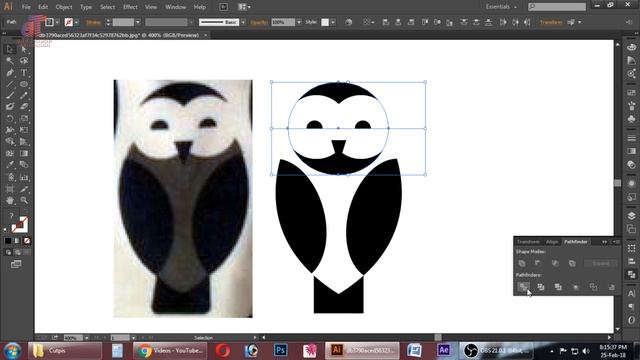Viewport: 640px width, 360px height.
Task: Open the Character panel icon in the right dock
Action: coord(631,293)
